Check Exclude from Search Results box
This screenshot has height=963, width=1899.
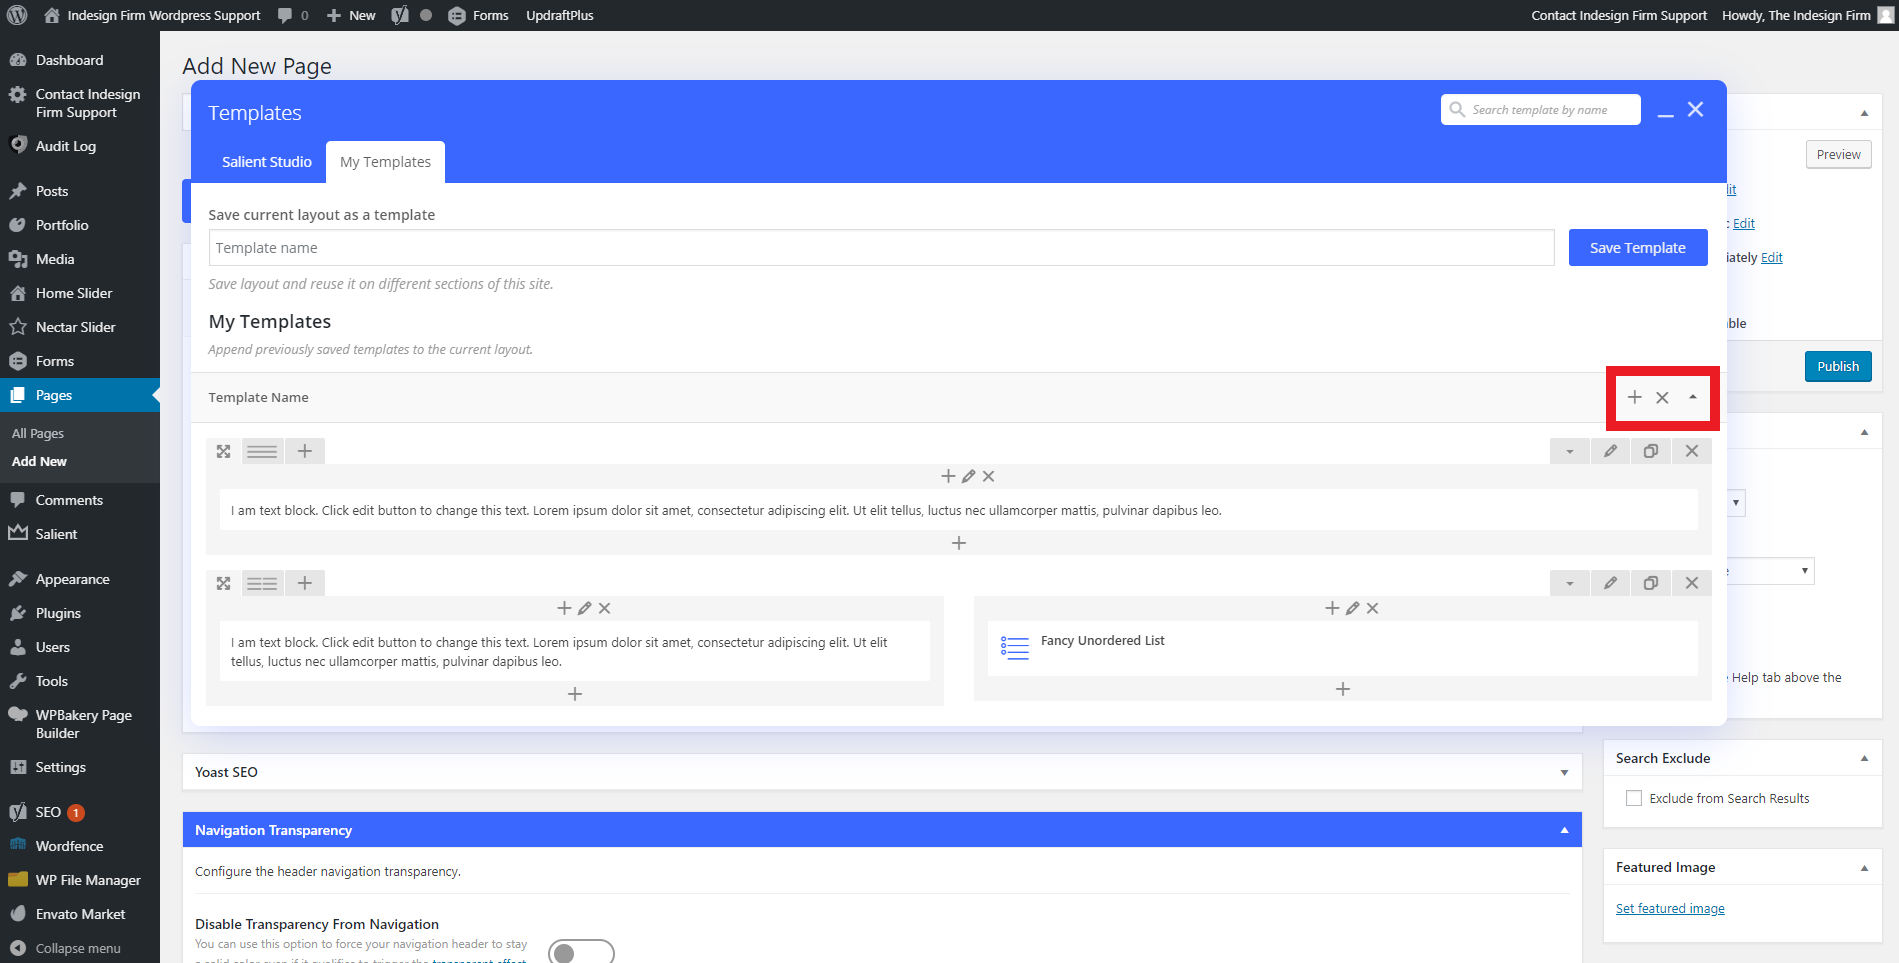pos(1634,798)
